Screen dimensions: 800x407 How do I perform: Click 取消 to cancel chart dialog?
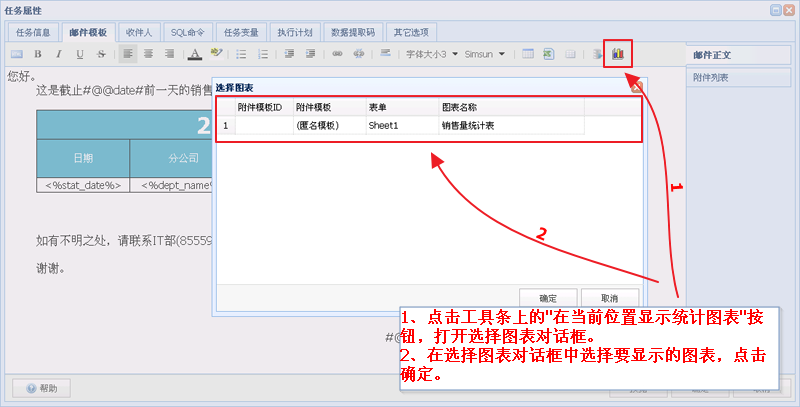coord(608,298)
